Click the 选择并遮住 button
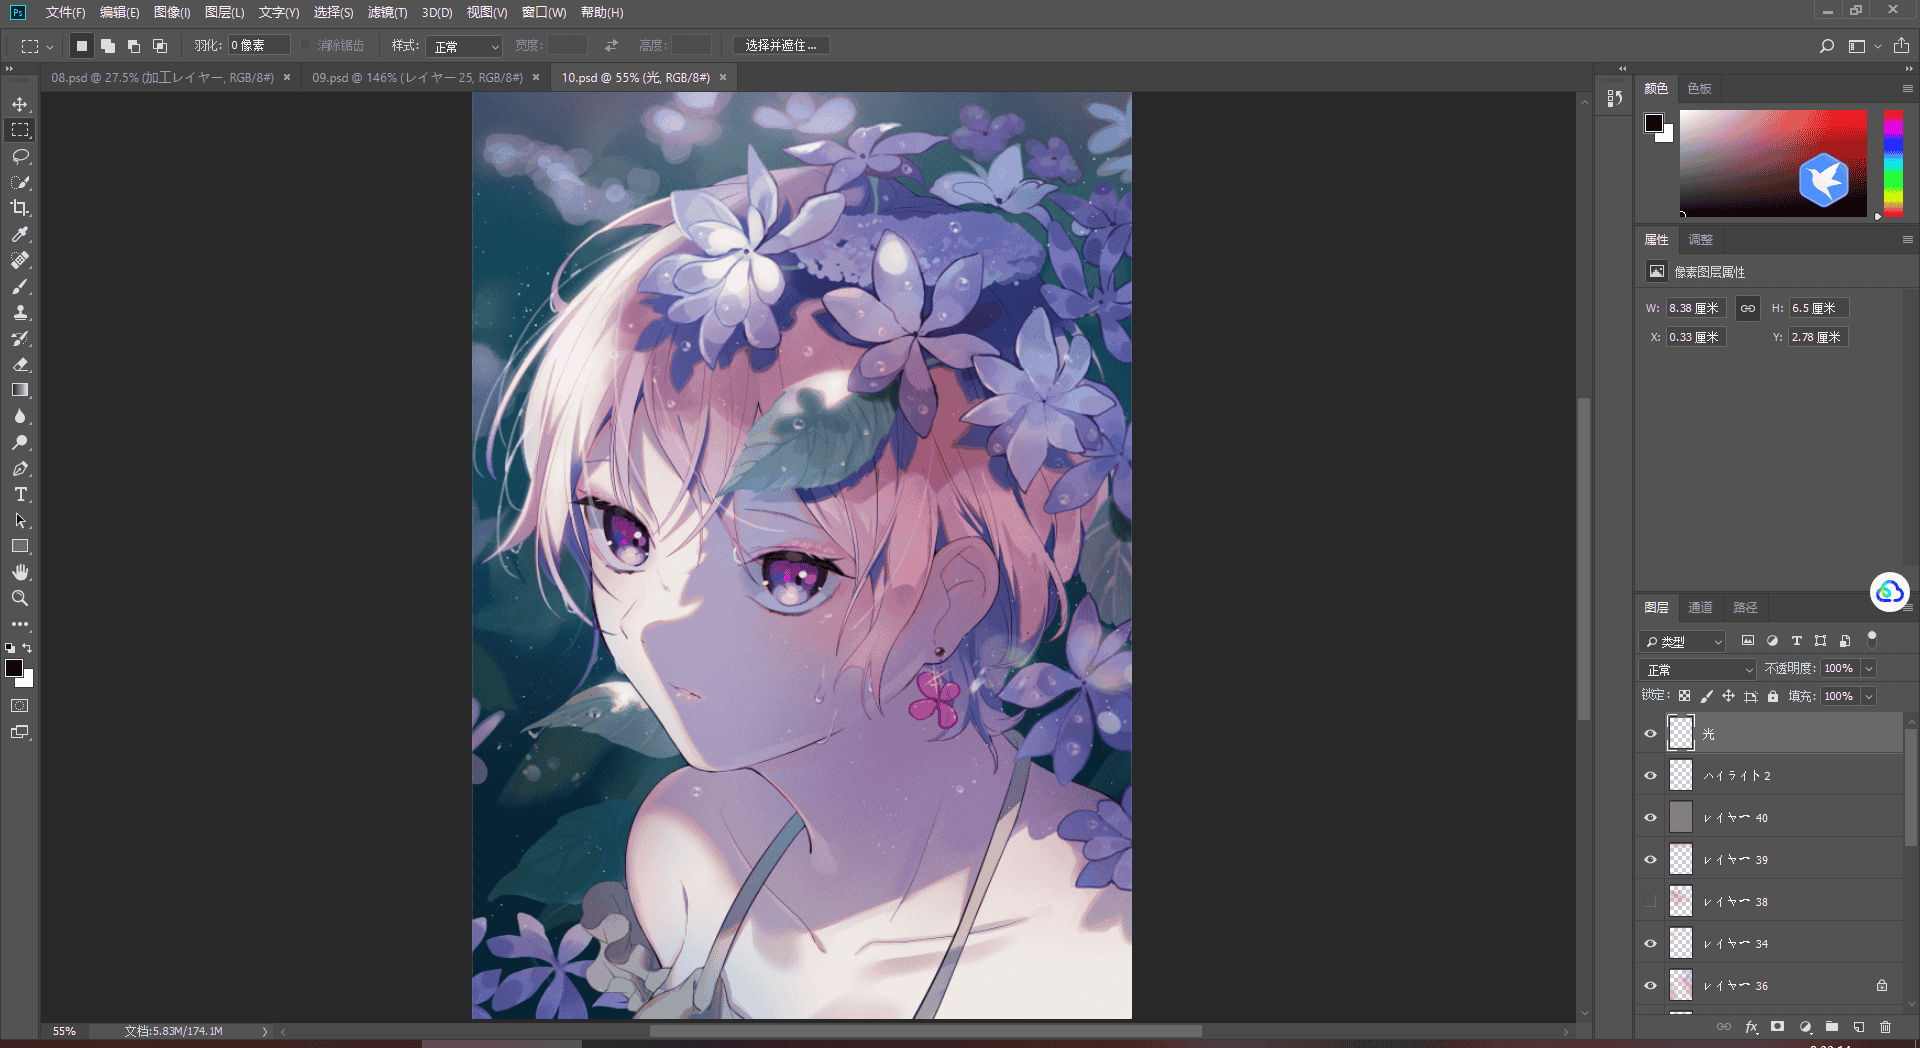The image size is (1920, 1048). tap(781, 46)
